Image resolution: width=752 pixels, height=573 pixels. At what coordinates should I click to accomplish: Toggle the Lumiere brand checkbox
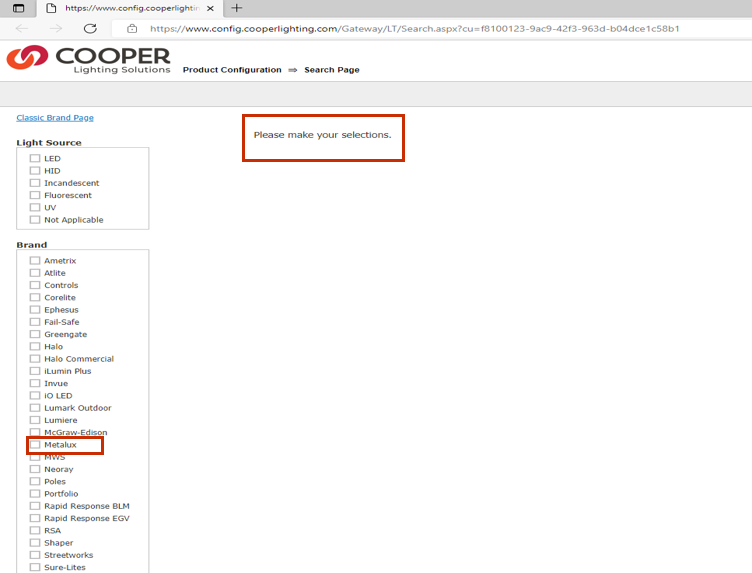click(x=35, y=420)
